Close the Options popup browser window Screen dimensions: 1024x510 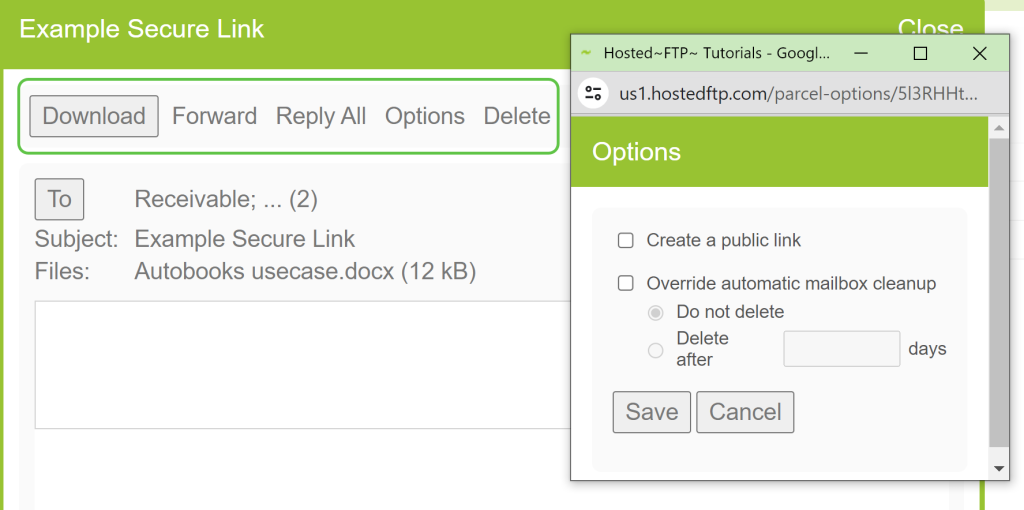(x=980, y=53)
